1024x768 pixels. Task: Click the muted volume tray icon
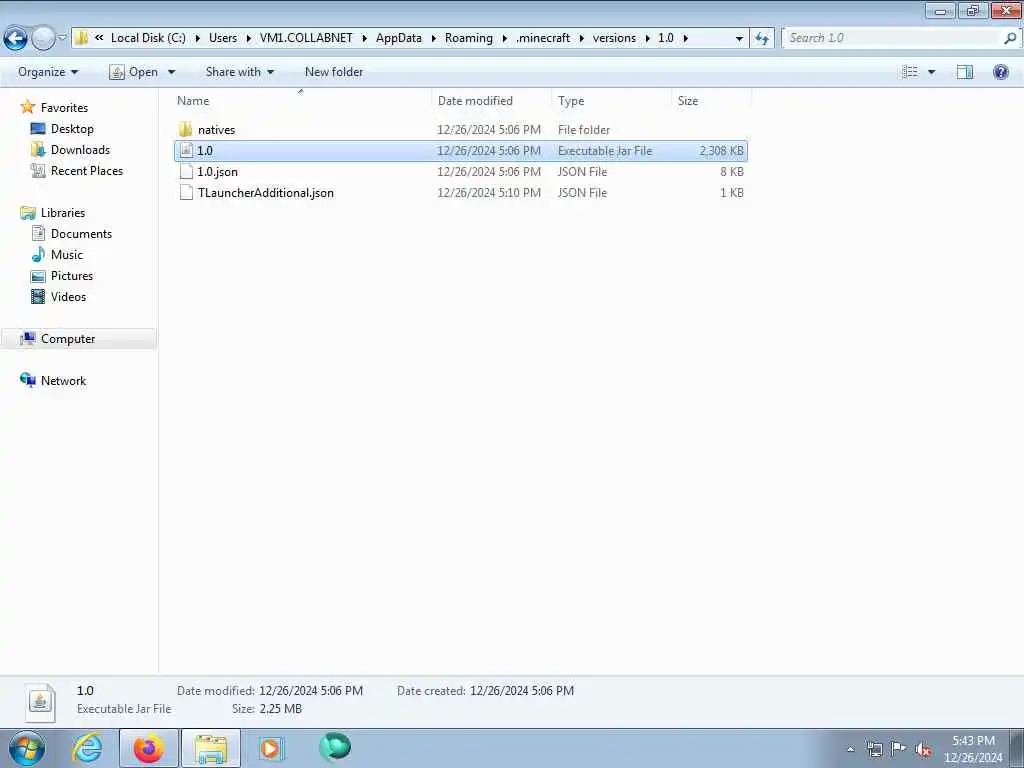pos(923,749)
